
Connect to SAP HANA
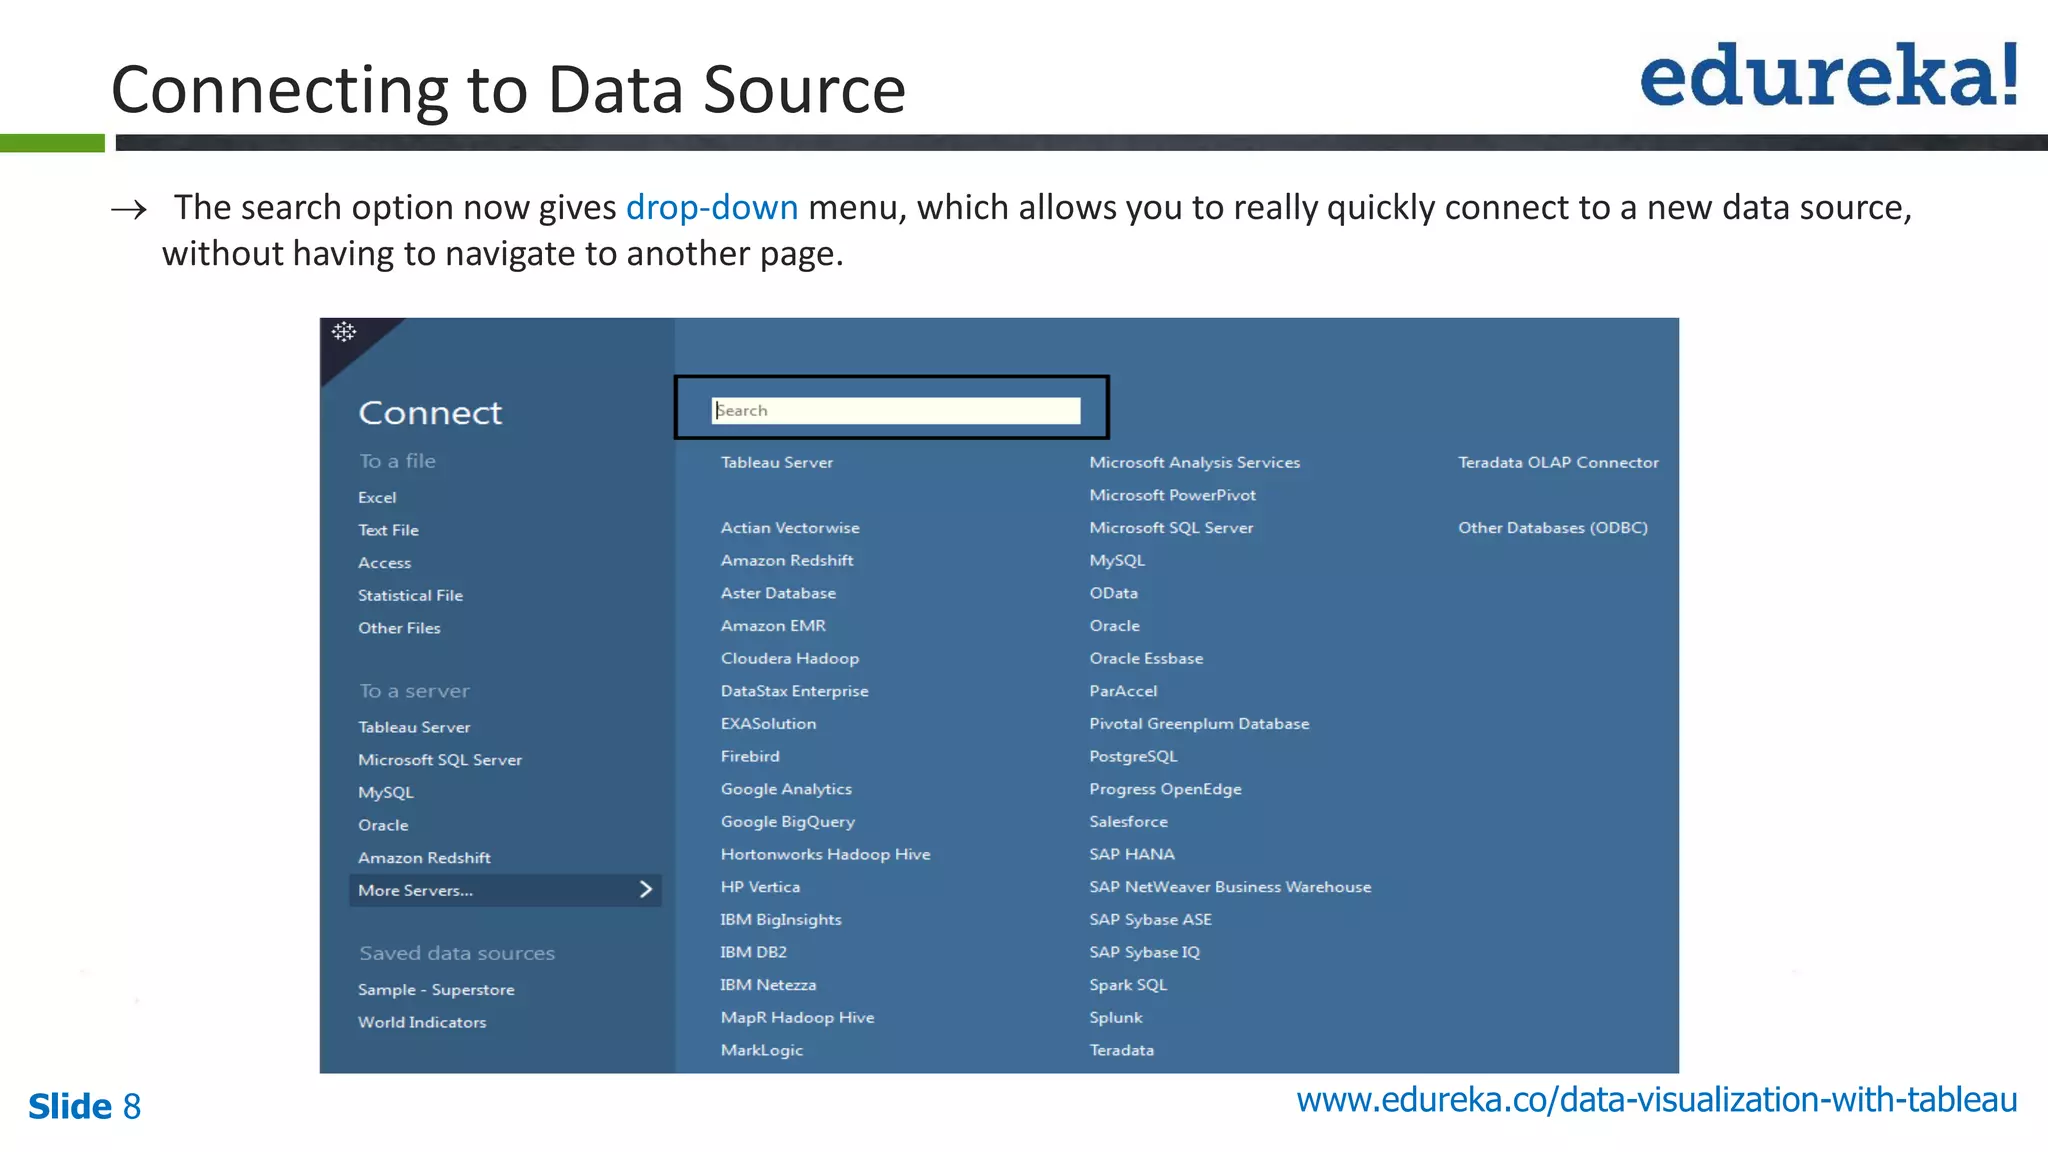[1131, 854]
